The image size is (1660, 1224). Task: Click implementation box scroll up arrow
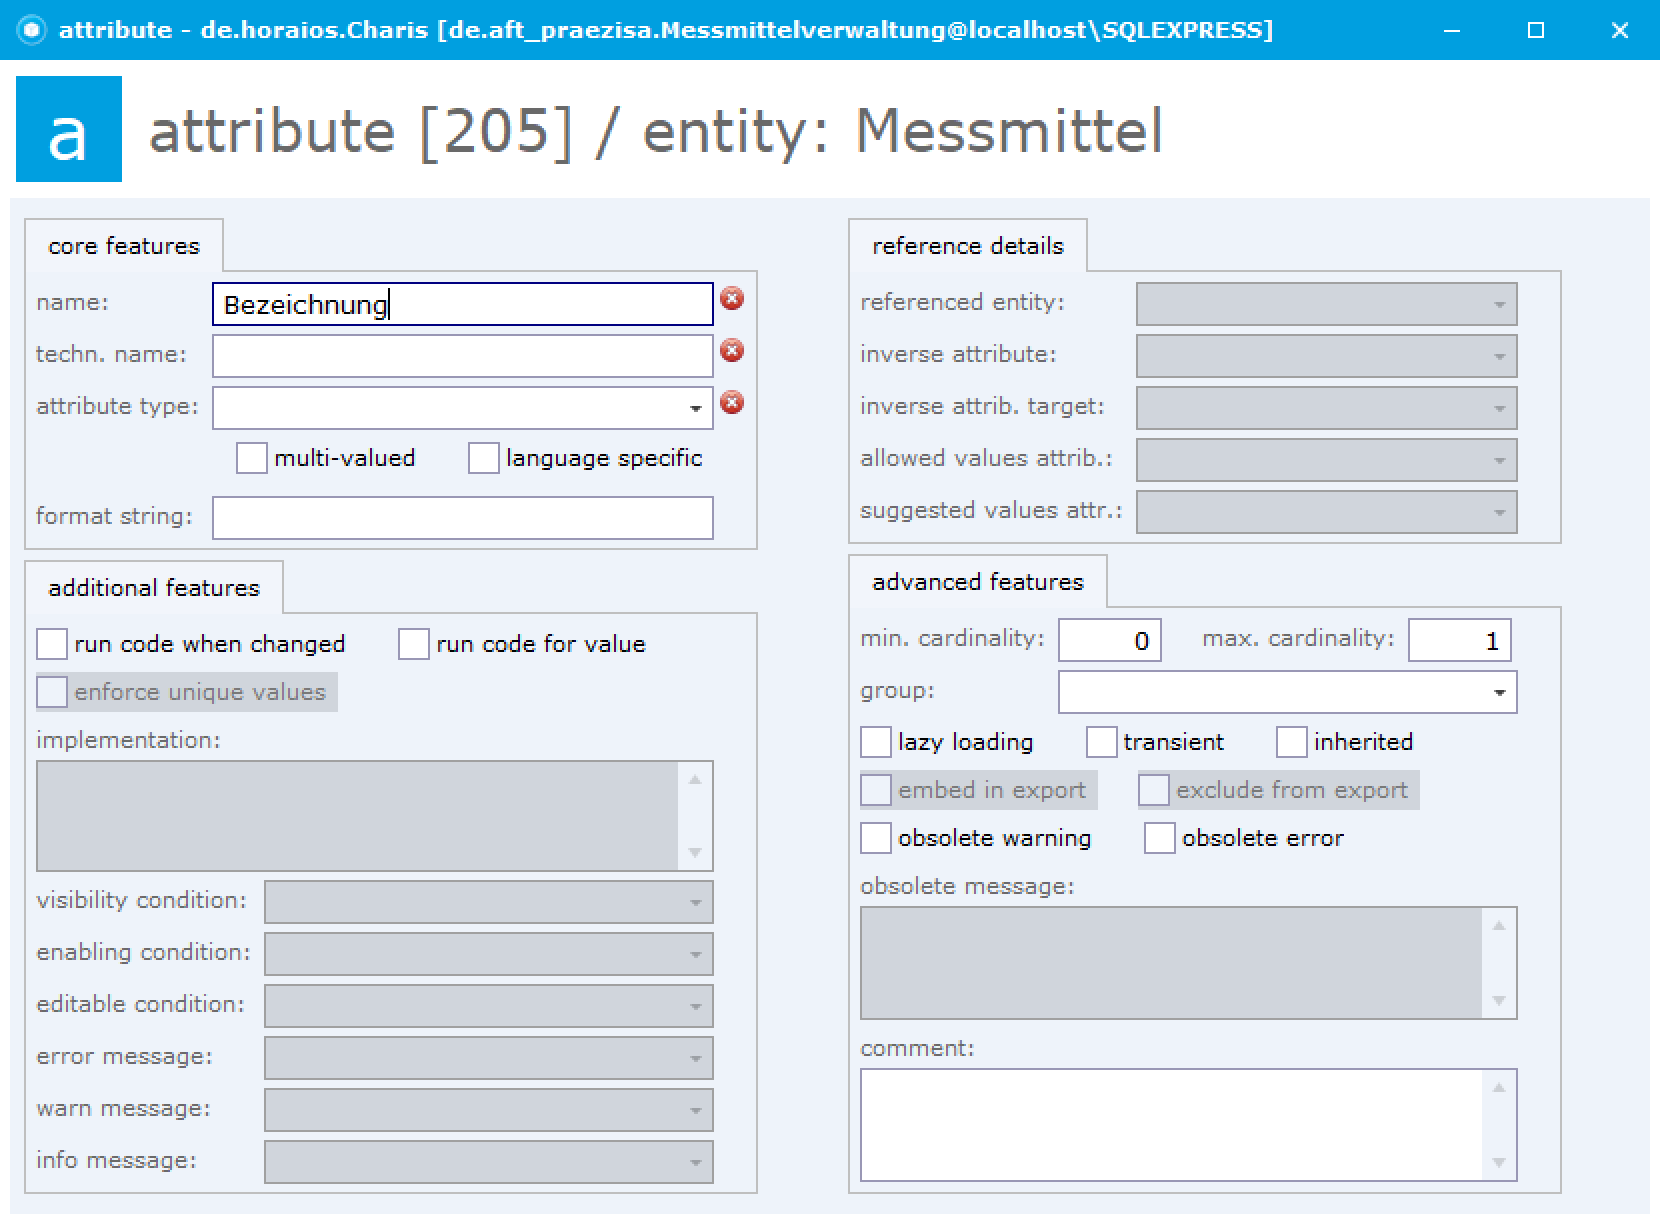[695, 779]
